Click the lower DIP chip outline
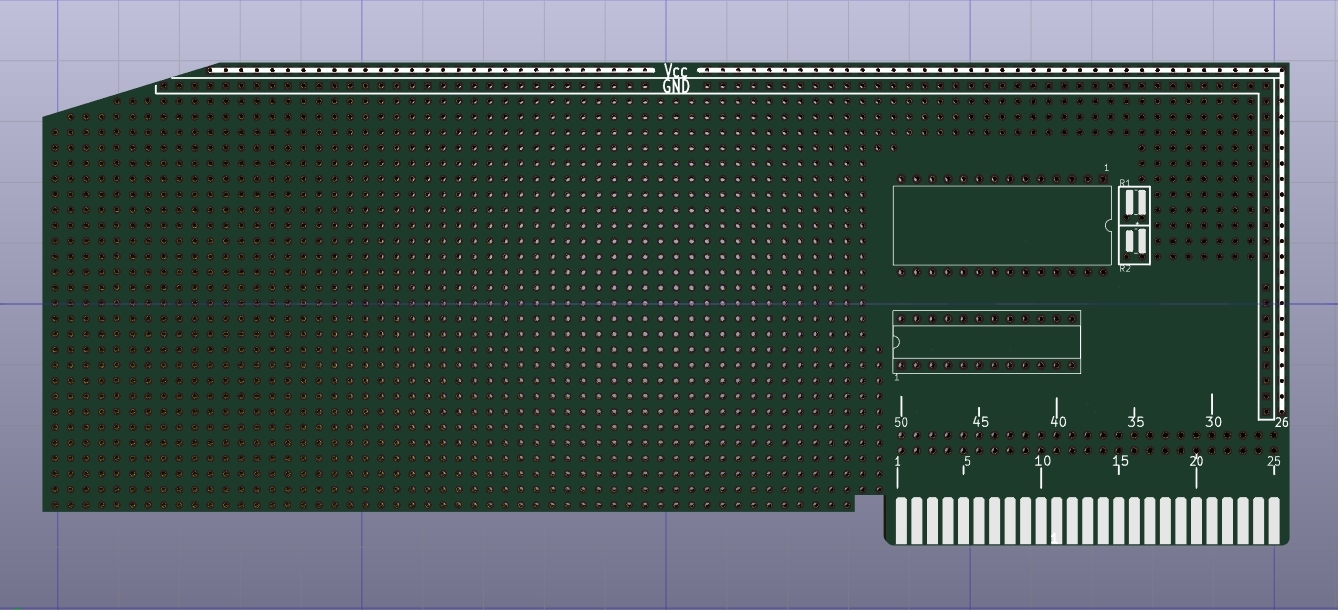The height and width of the screenshot is (610, 1338). tap(986, 342)
